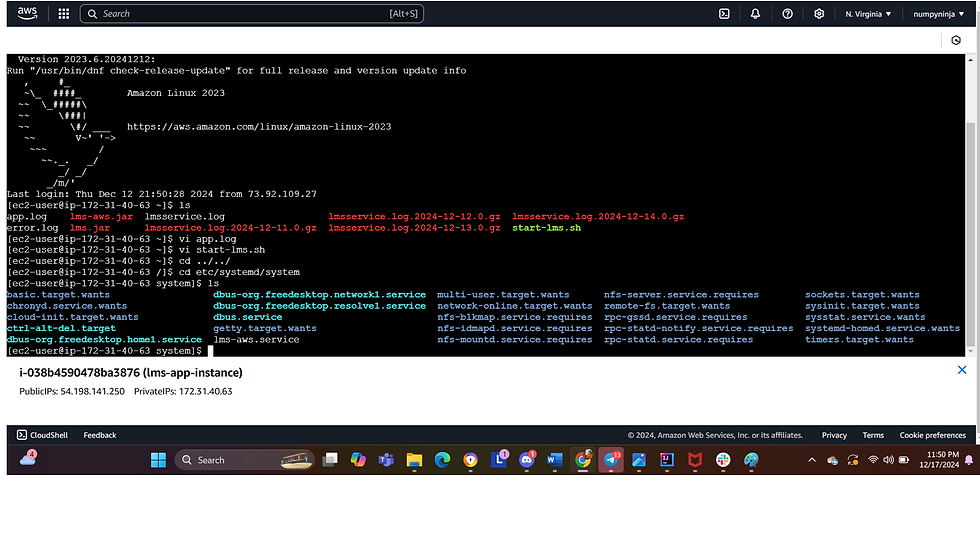Open the AWS console home logo
980x551 pixels.
click(27, 13)
